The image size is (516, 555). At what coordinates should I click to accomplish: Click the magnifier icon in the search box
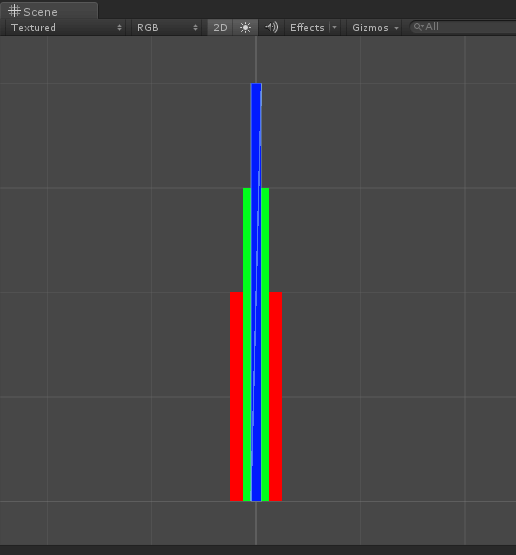(x=418, y=27)
